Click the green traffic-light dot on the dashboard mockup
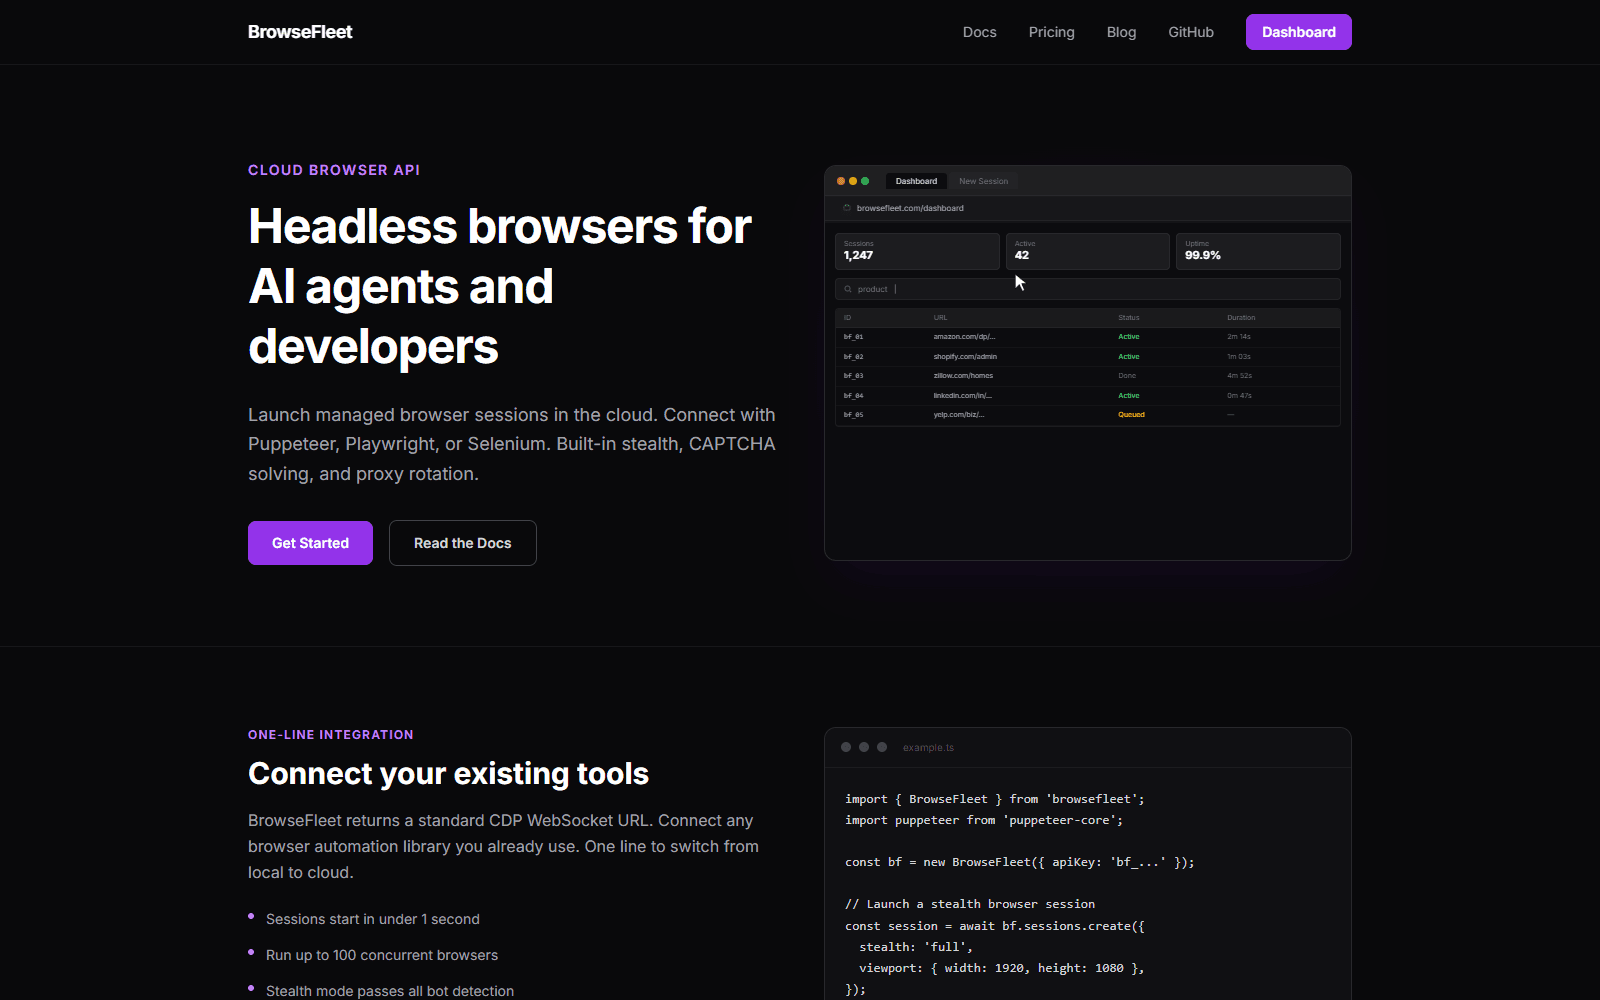The width and height of the screenshot is (1600, 1000). pos(864,181)
